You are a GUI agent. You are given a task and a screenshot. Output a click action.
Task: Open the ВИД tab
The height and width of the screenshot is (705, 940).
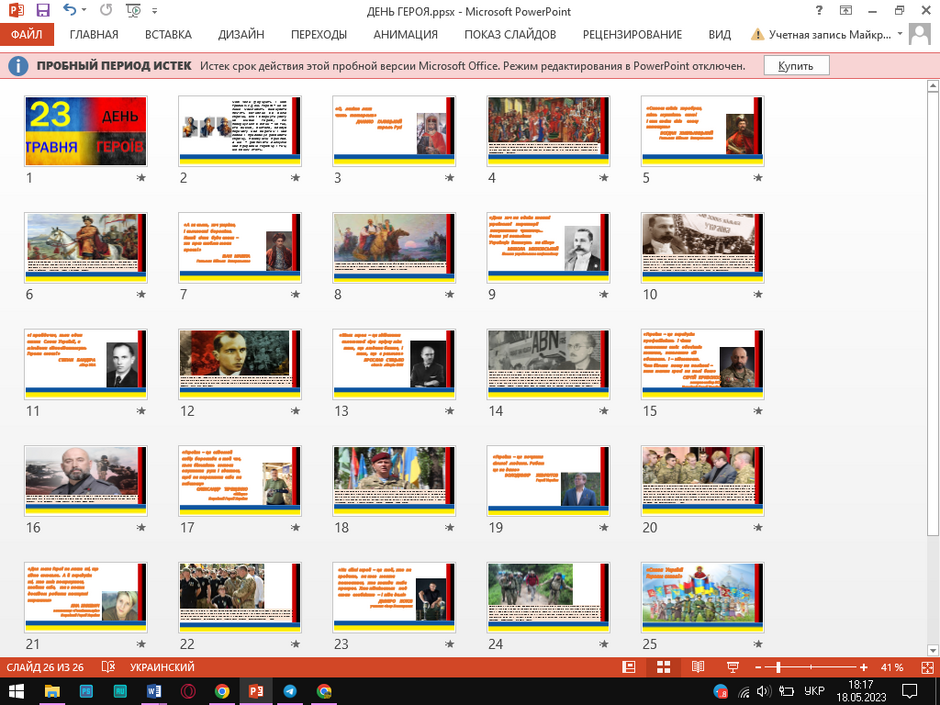pos(719,34)
